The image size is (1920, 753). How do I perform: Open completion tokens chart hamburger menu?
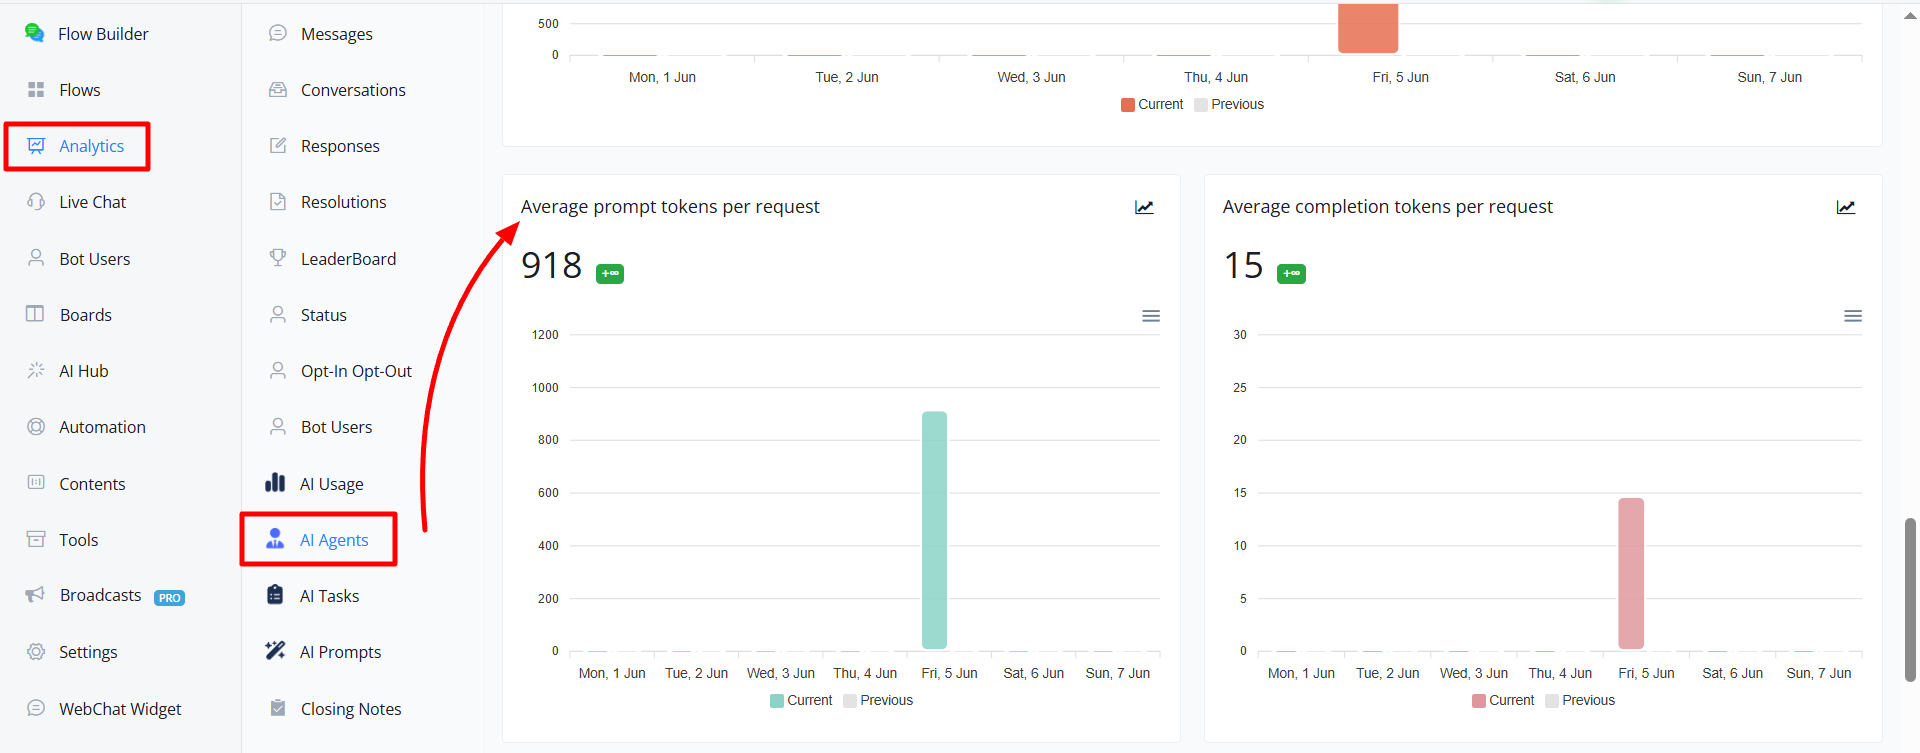click(1853, 316)
